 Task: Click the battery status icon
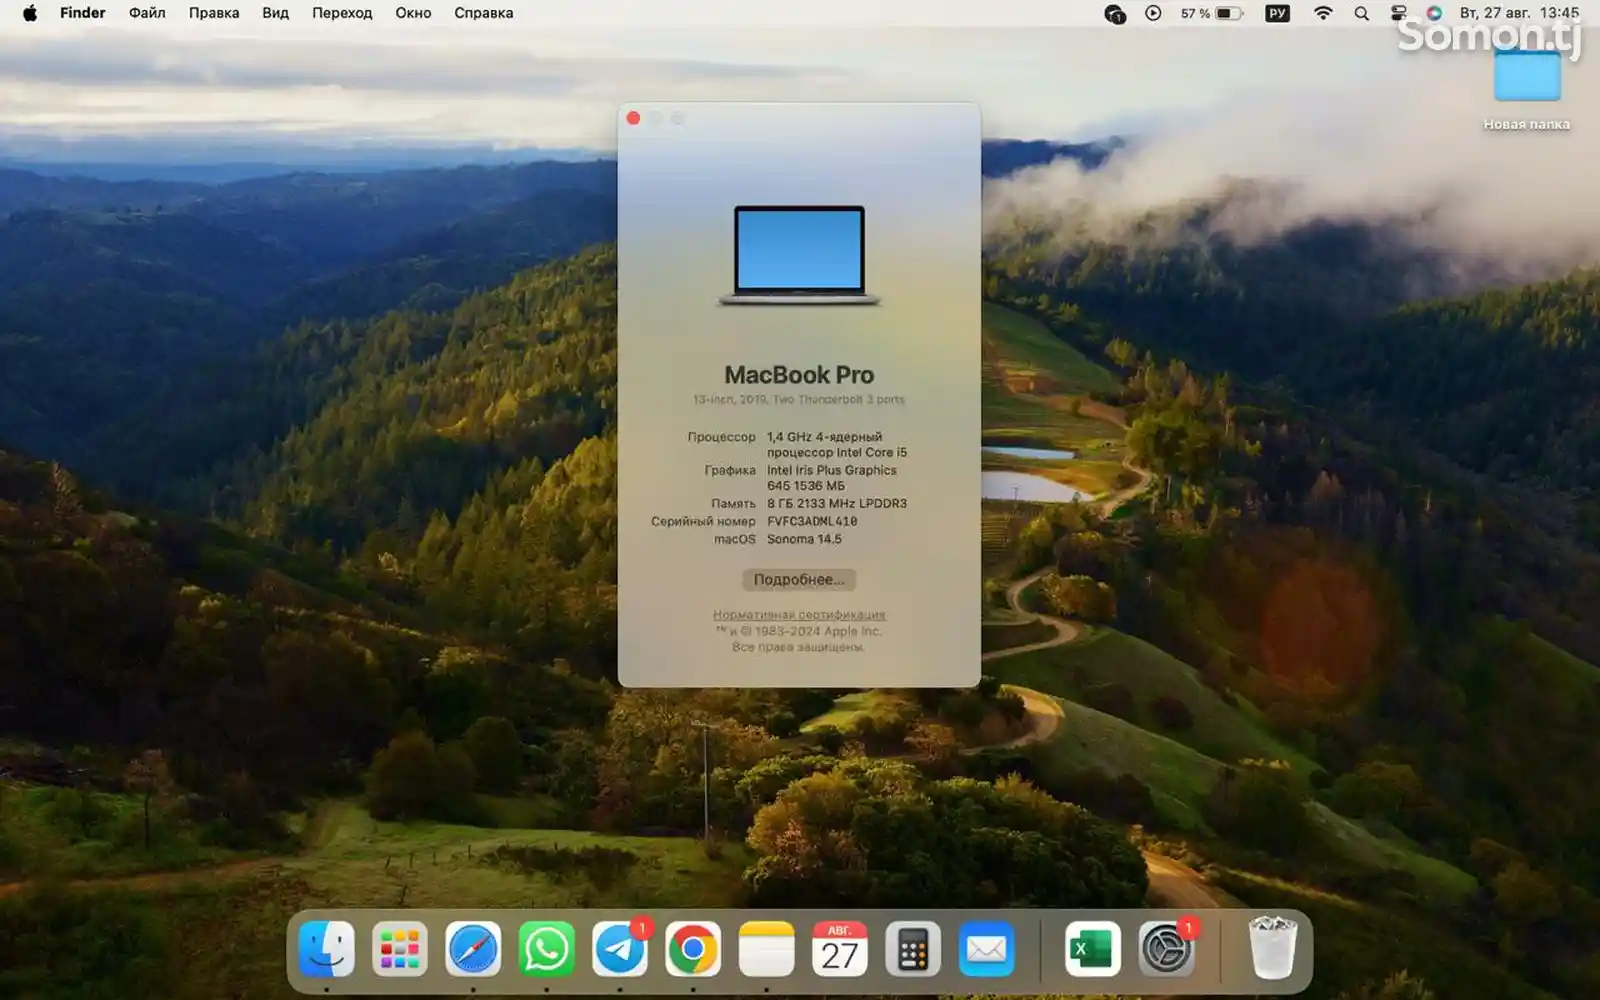tap(1230, 13)
